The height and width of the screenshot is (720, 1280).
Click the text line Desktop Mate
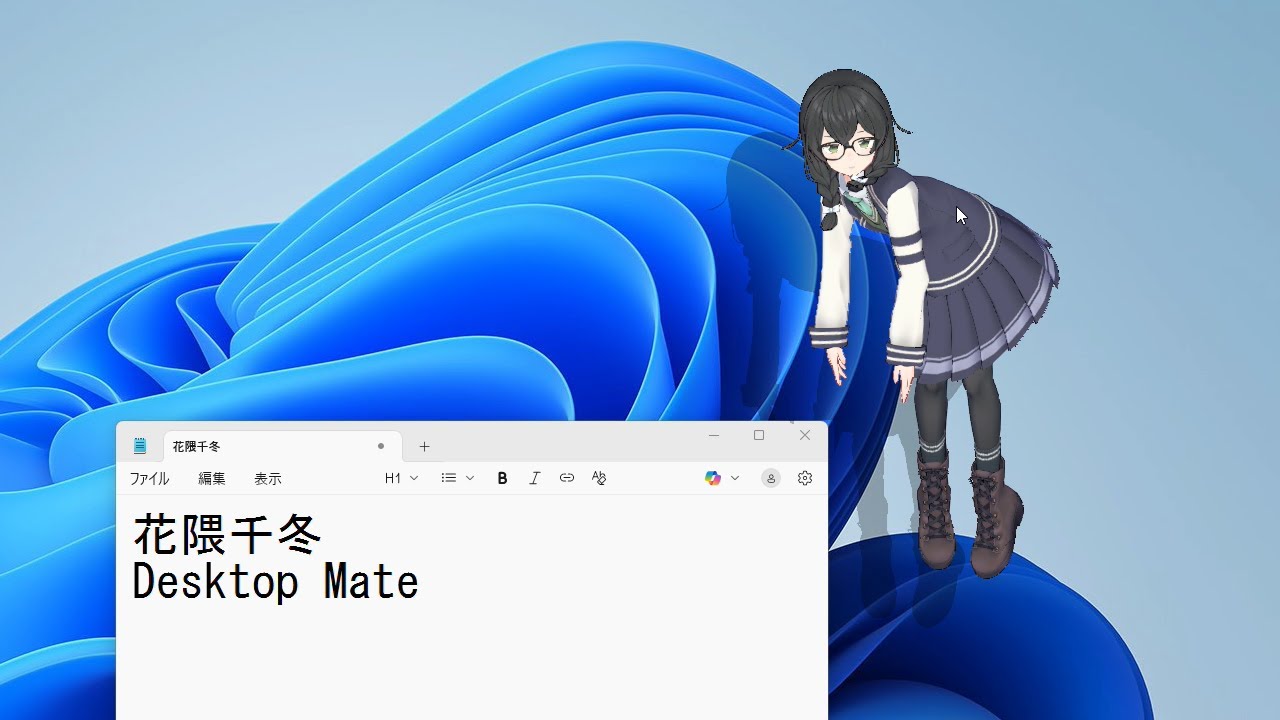click(x=275, y=581)
